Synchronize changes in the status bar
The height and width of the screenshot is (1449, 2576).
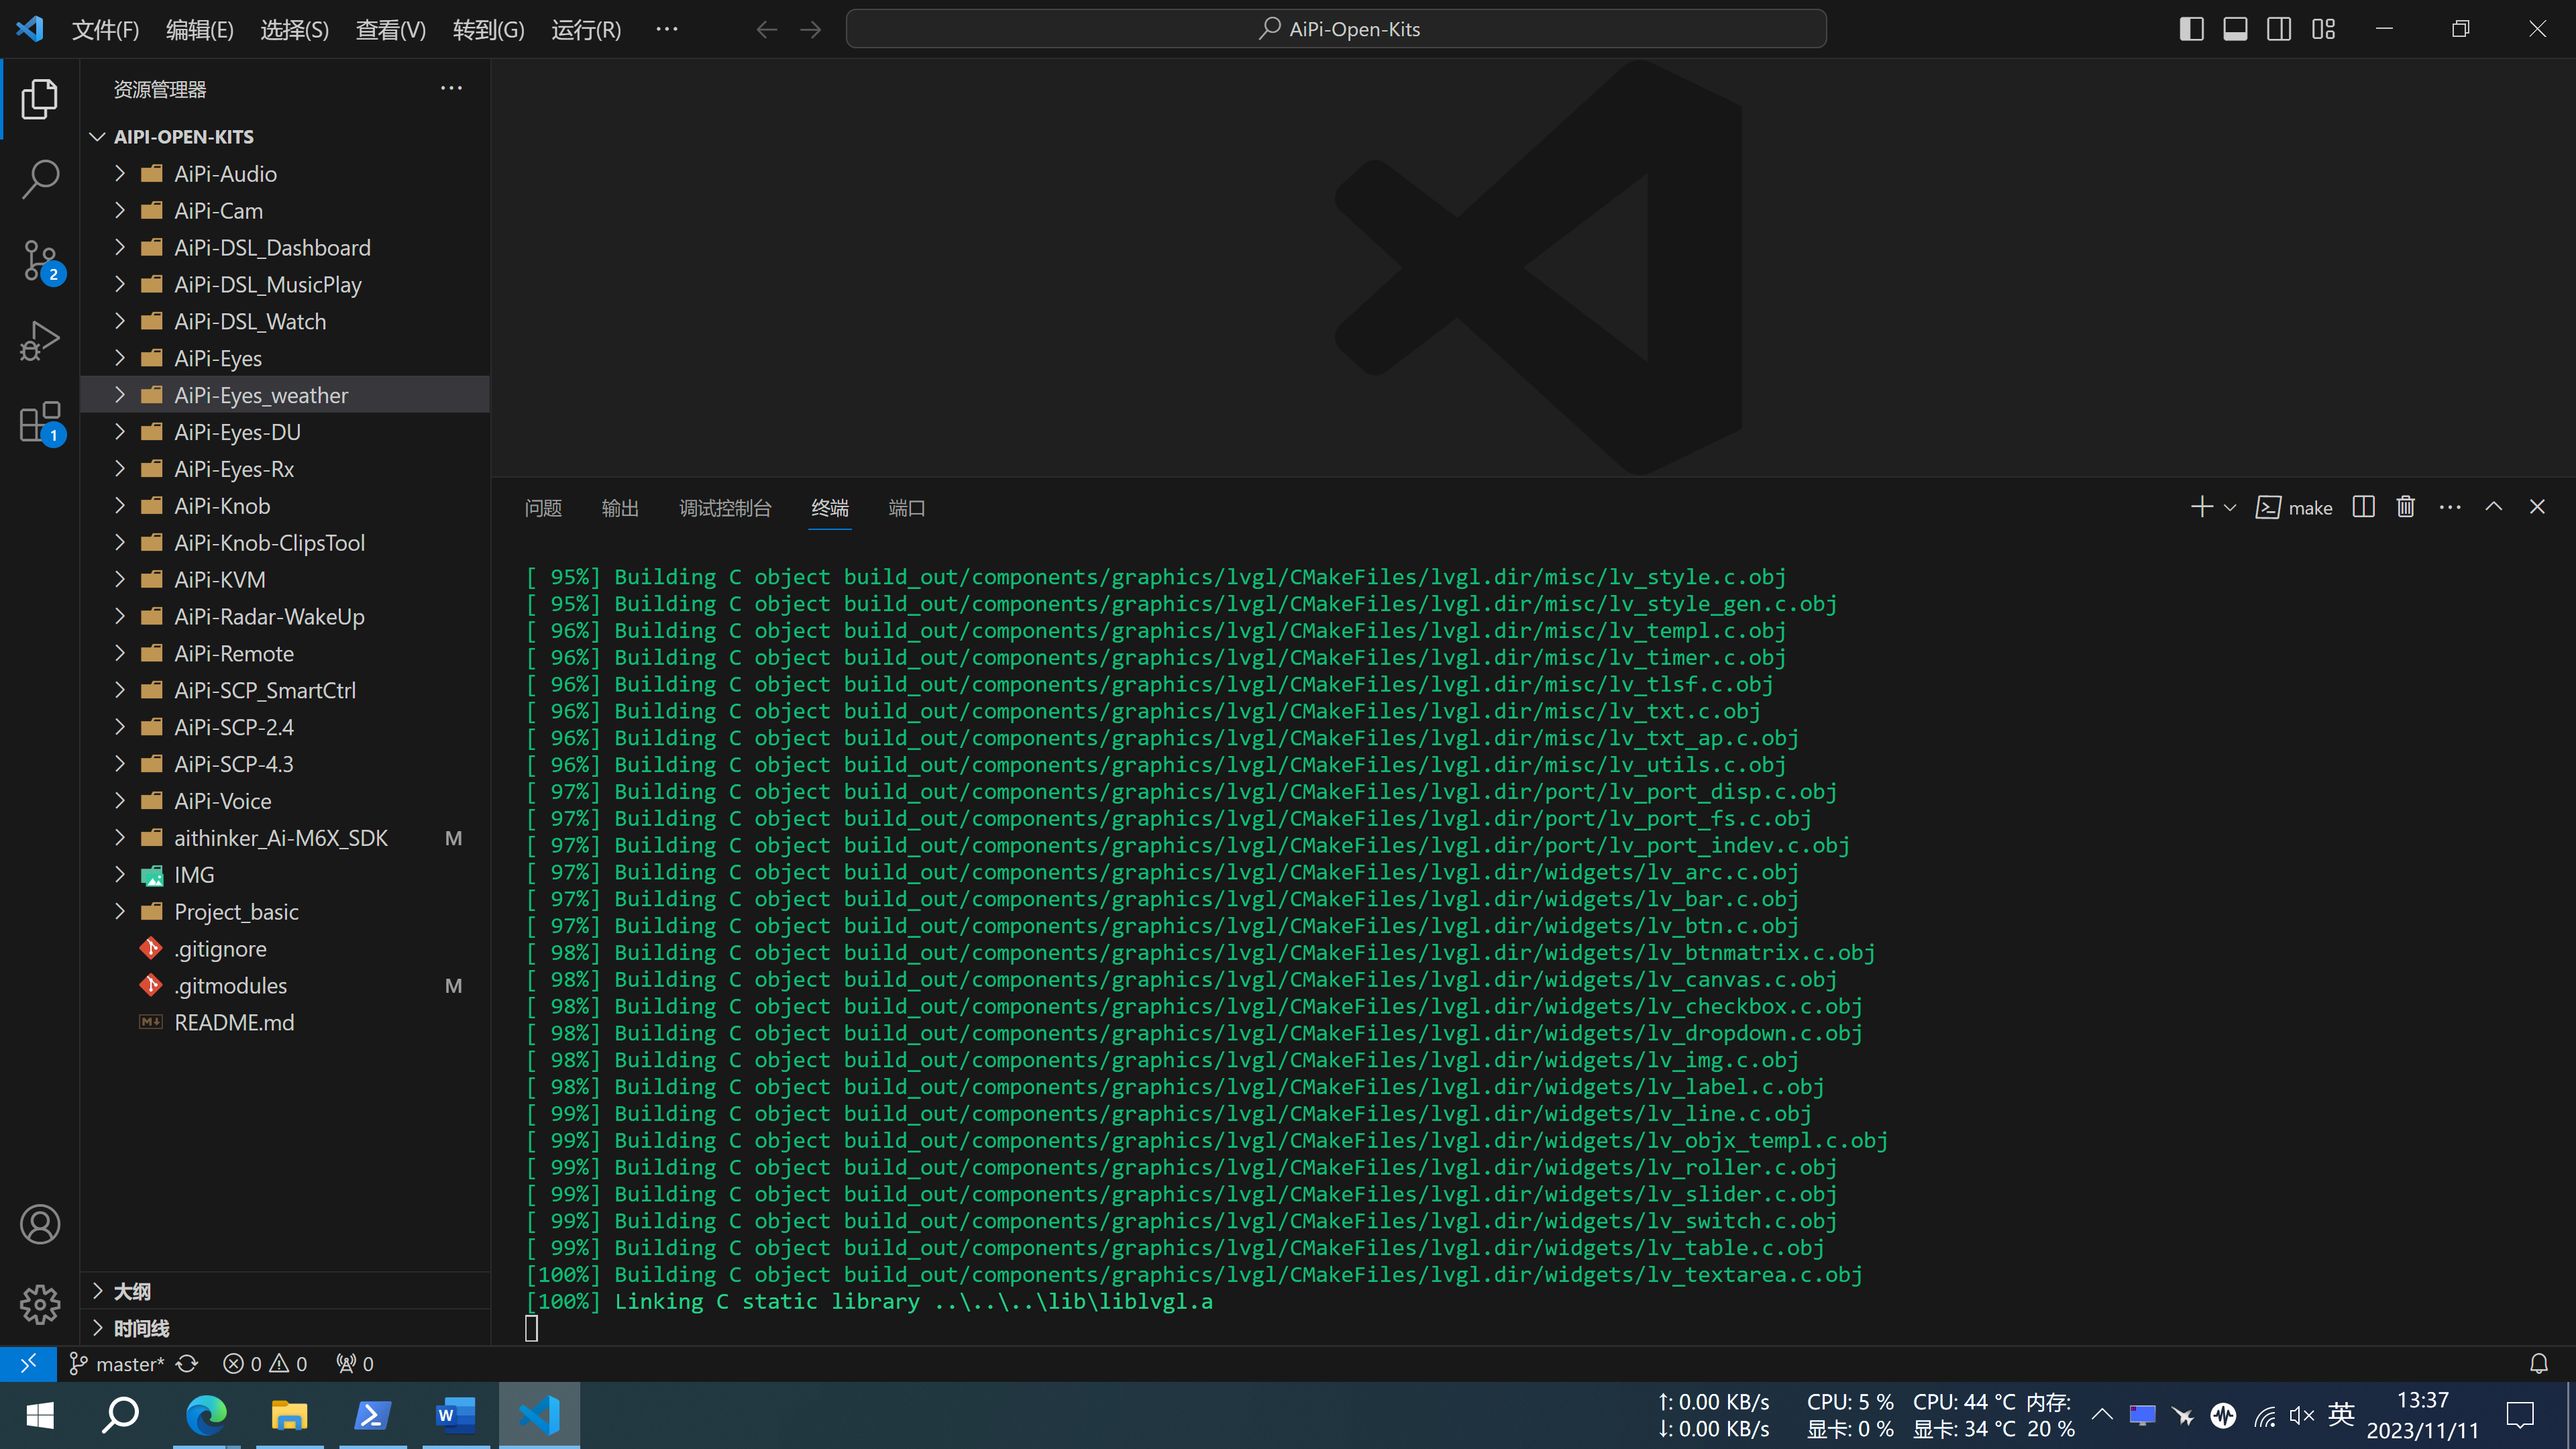point(187,1364)
